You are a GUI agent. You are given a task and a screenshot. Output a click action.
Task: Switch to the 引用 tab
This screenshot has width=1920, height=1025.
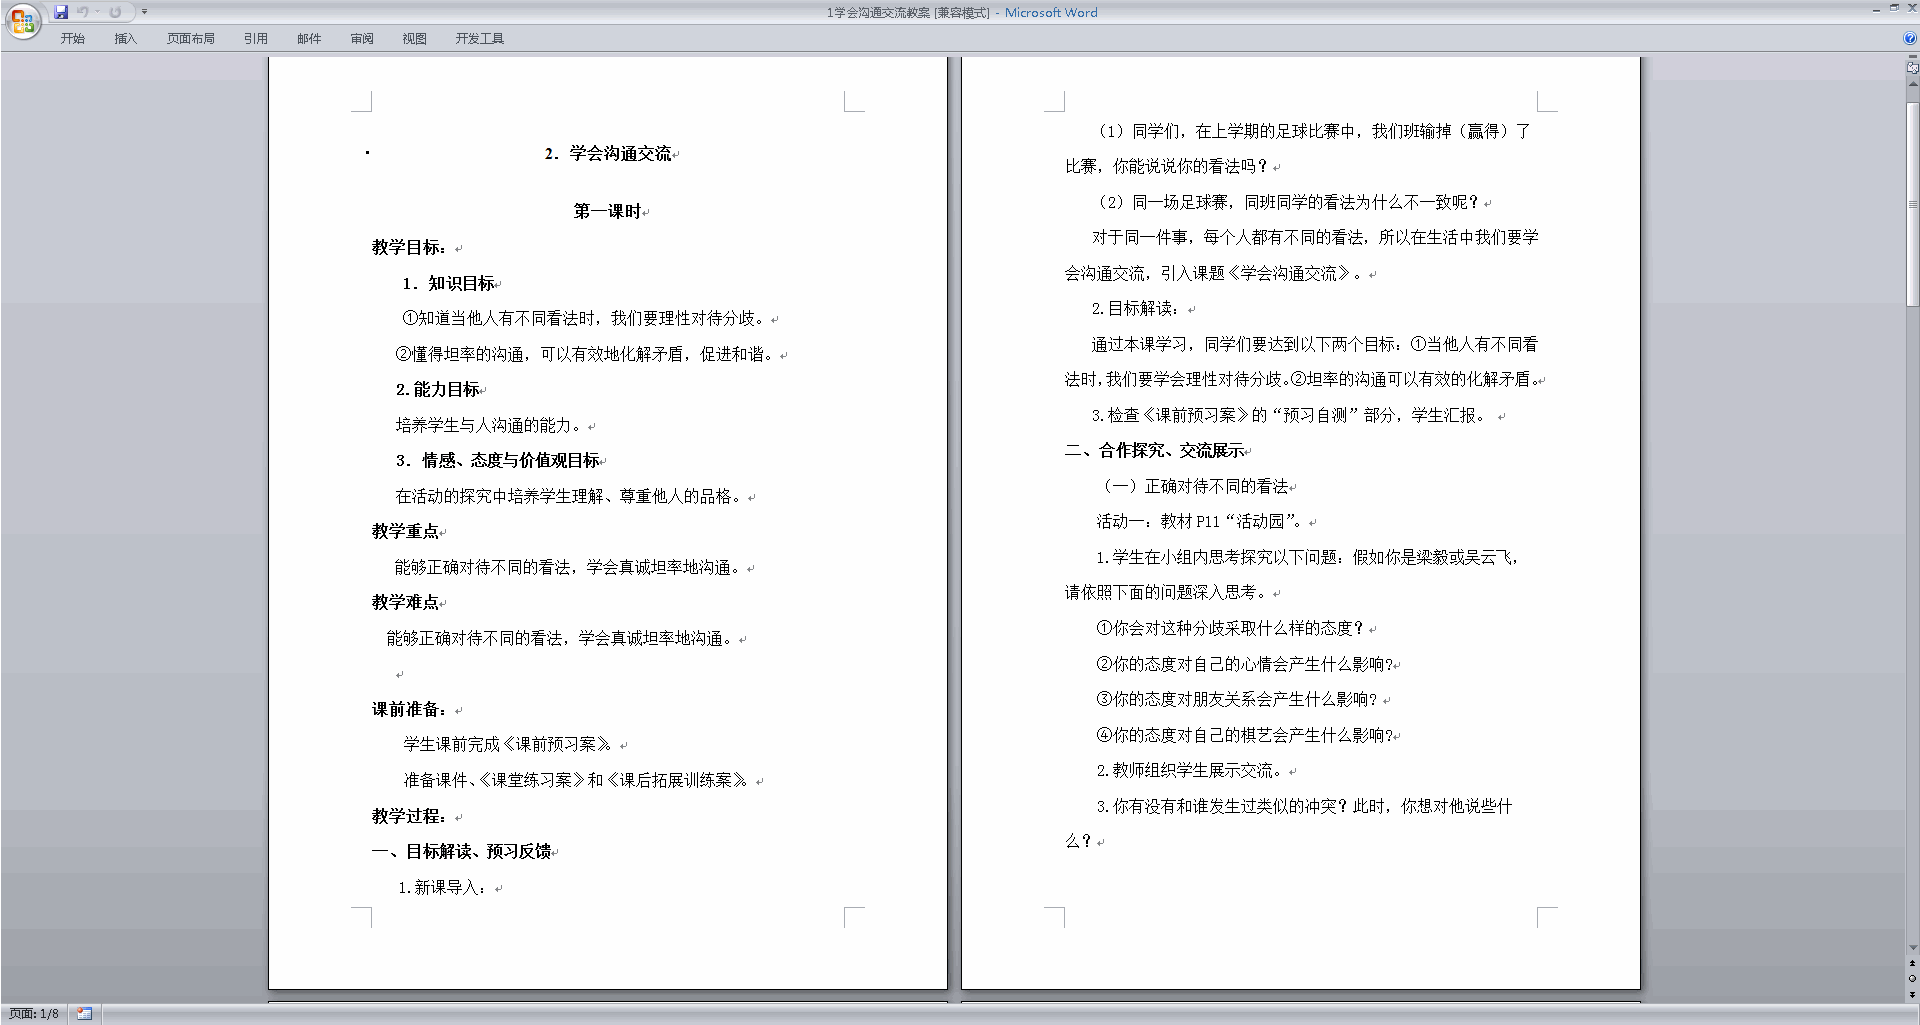[255, 39]
